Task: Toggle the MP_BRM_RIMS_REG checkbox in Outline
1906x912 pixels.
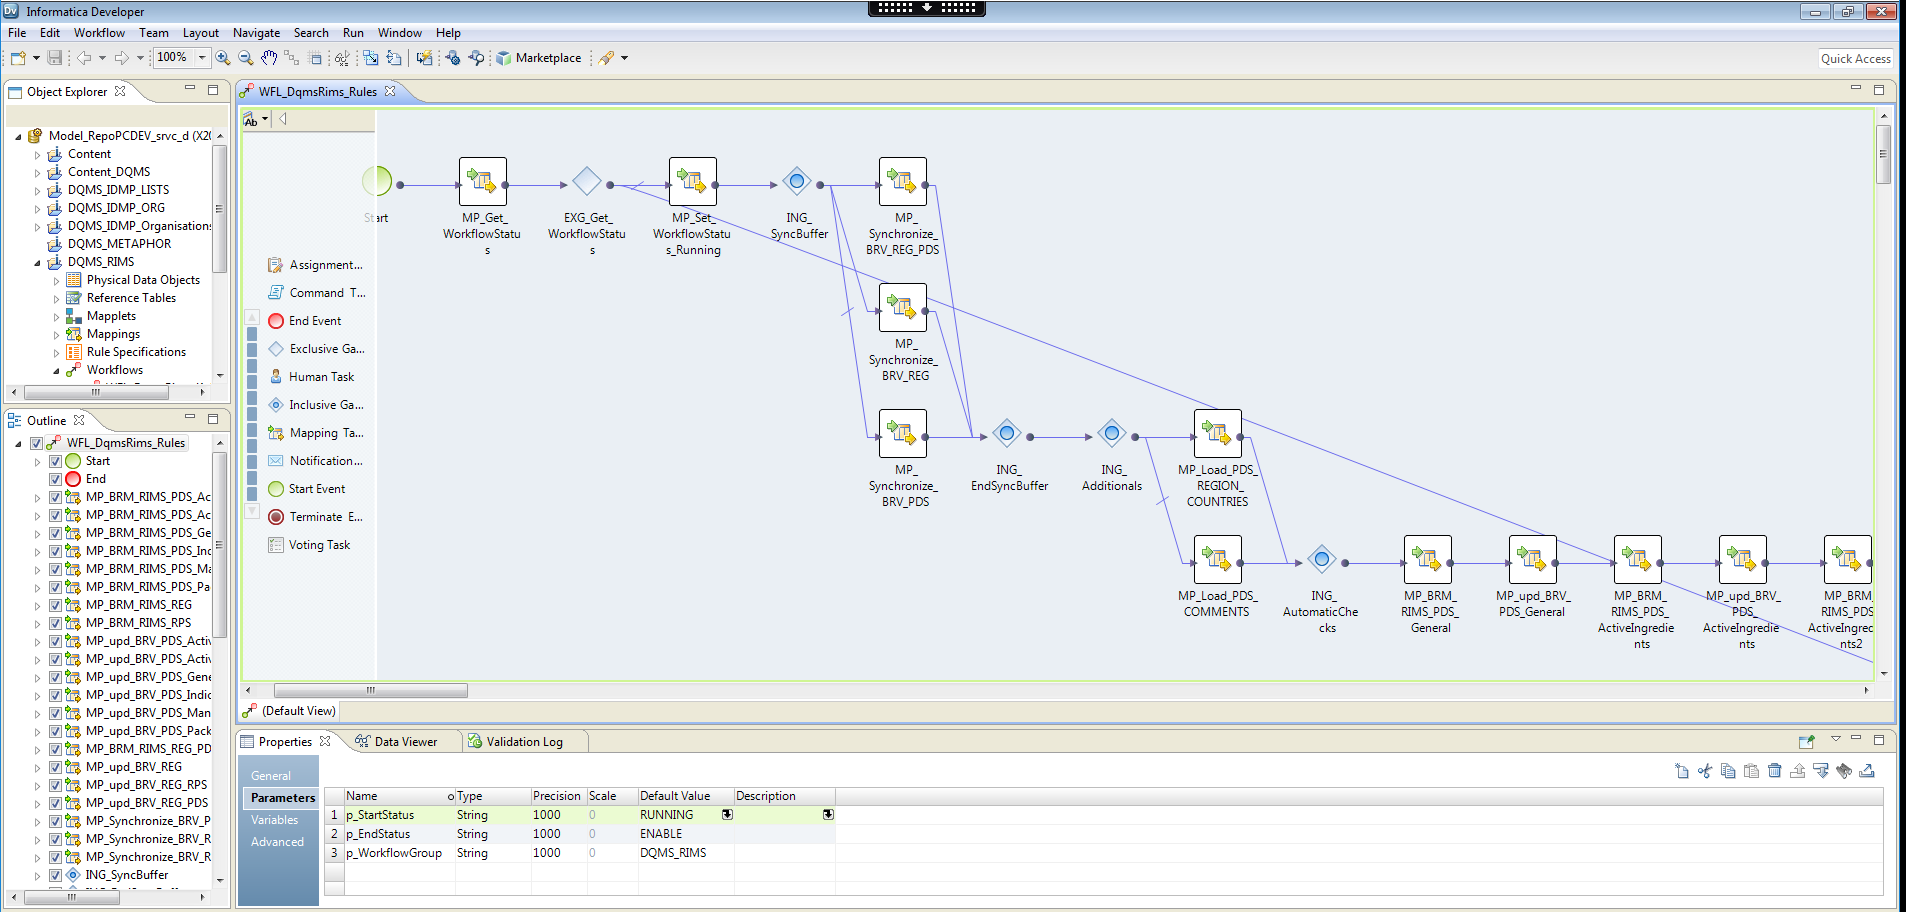Action: [56, 605]
